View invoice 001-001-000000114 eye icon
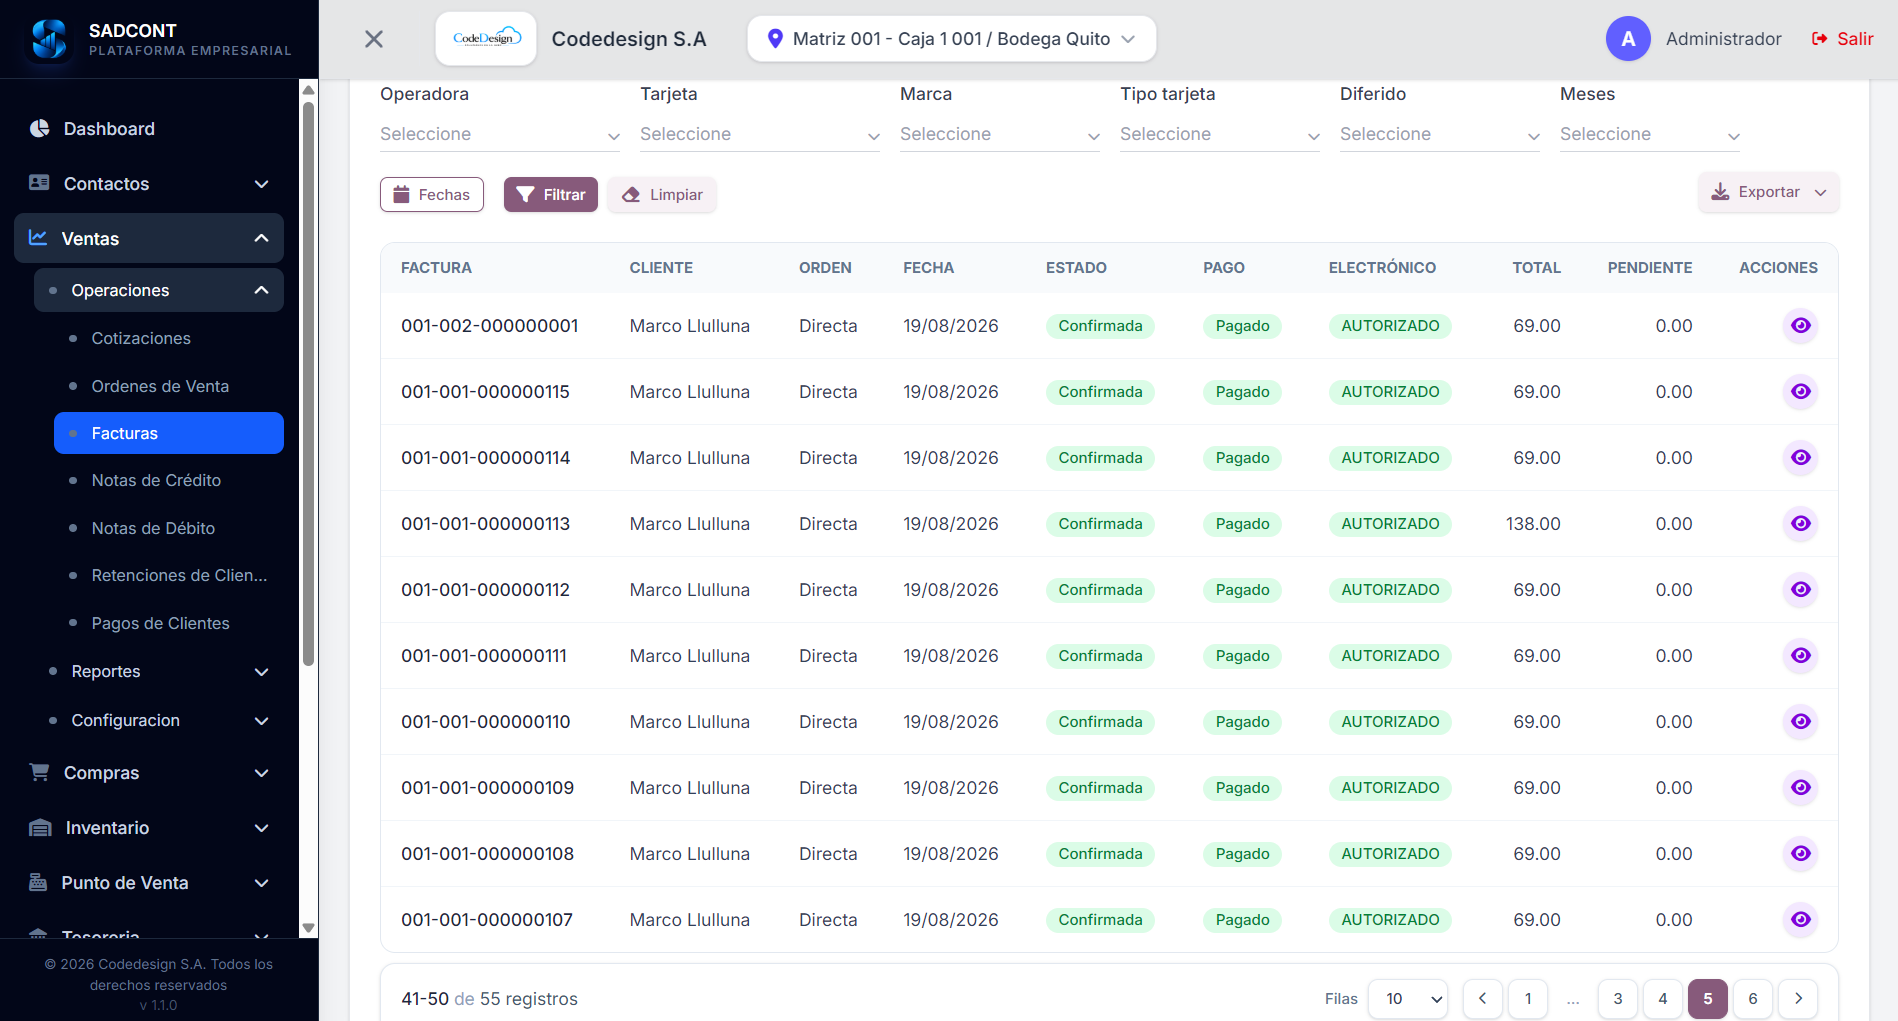The height and width of the screenshot is (1021, 1898). 1800,457
